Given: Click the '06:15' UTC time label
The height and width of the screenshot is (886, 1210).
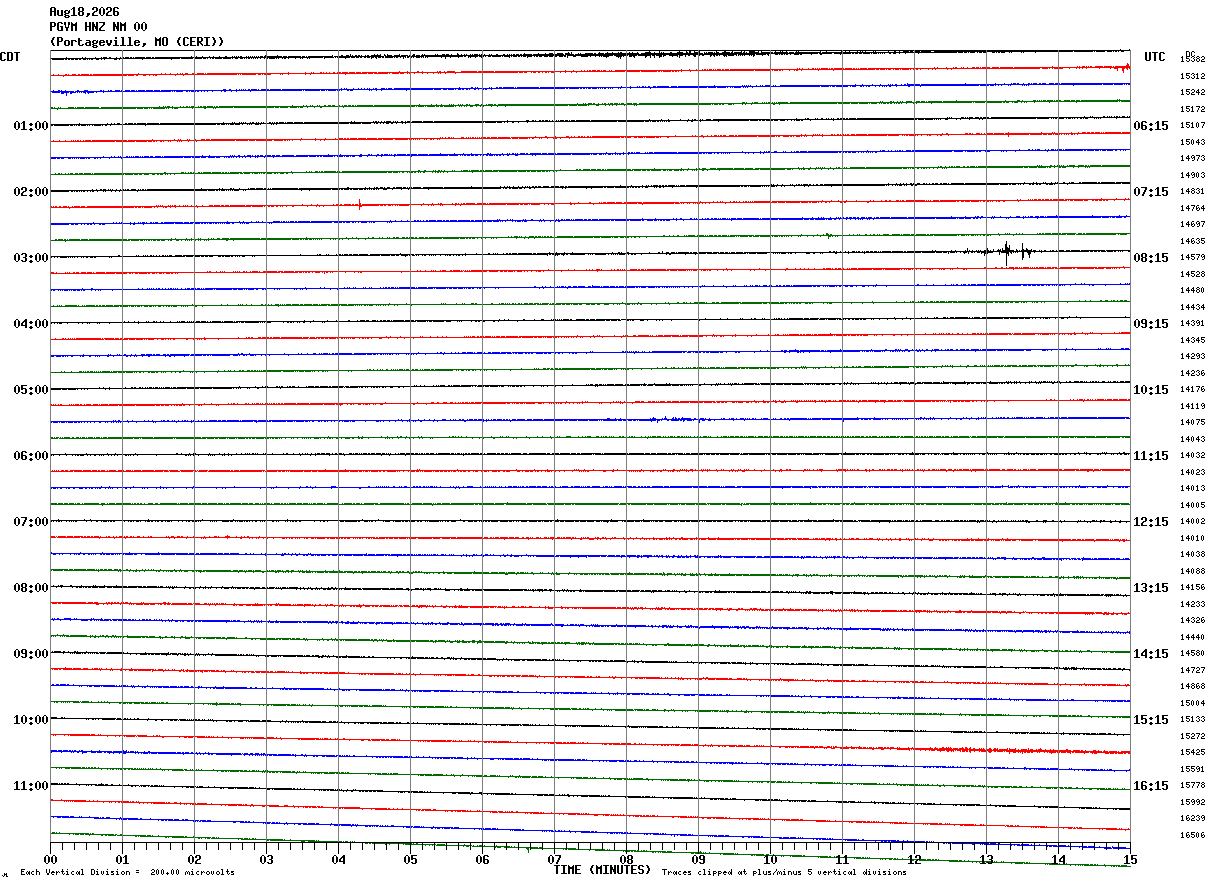Looking at the screenshot, I should tap(1151, 126).
